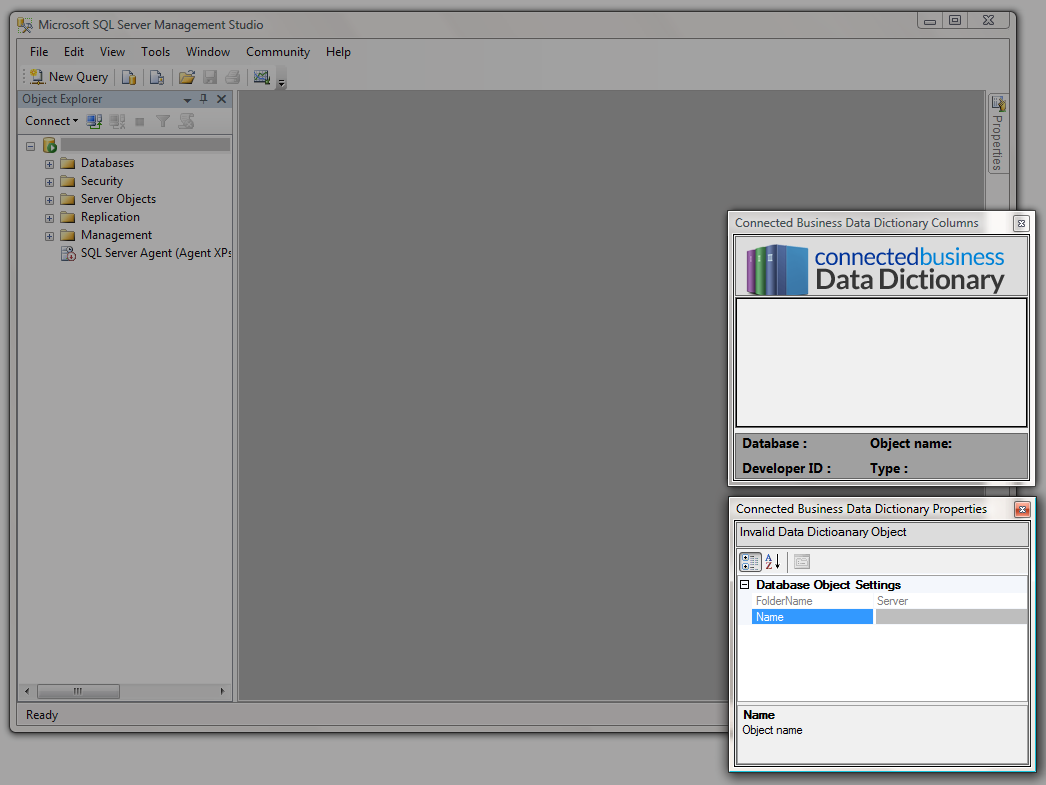Click the Property Pages icon
This screenshot has height=785, width=1046.
point(802,562)
